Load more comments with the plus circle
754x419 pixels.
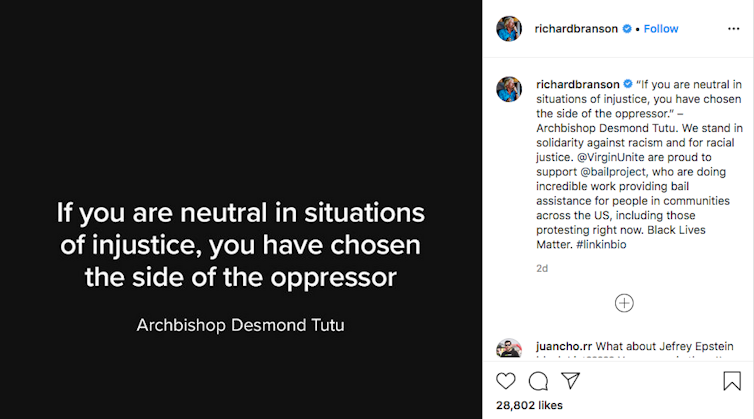click(x=624, y=303)
